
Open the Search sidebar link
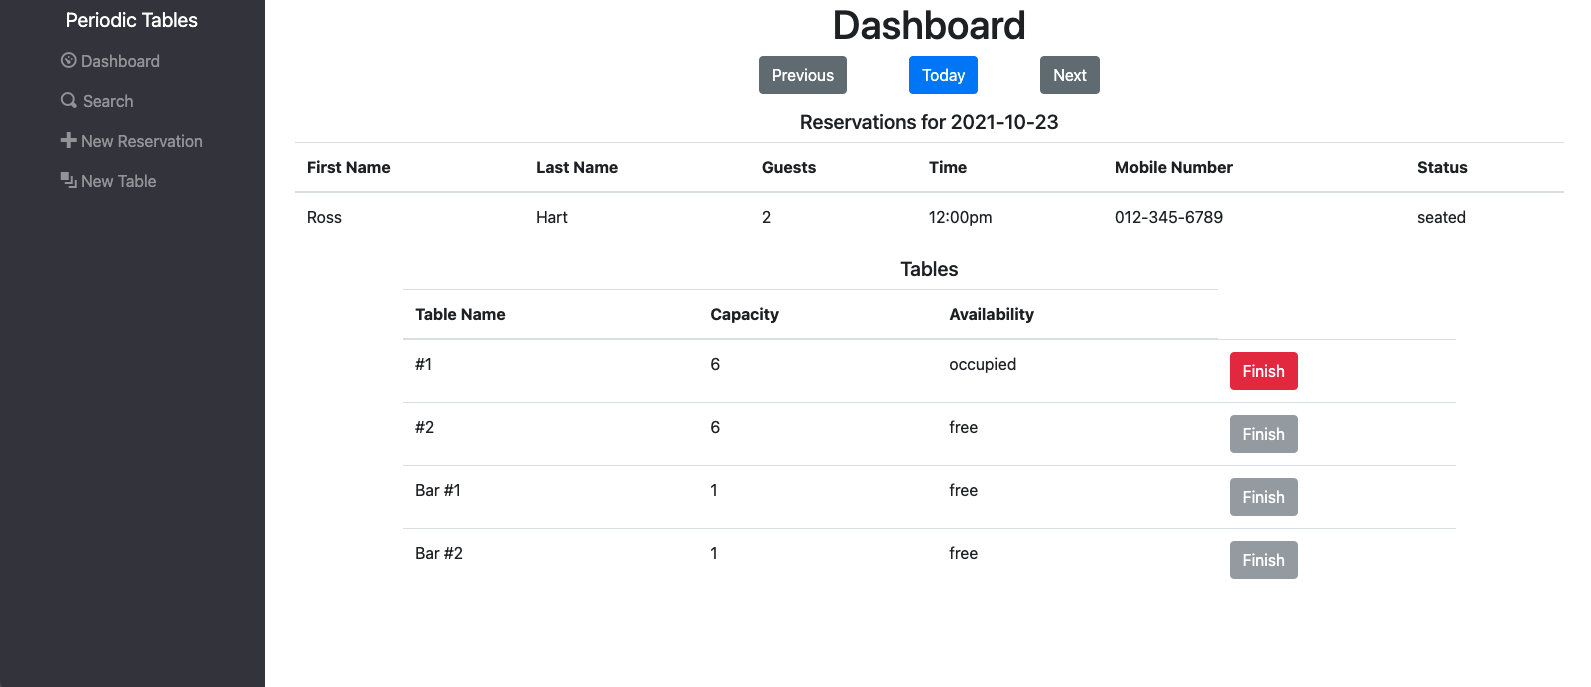97,101
